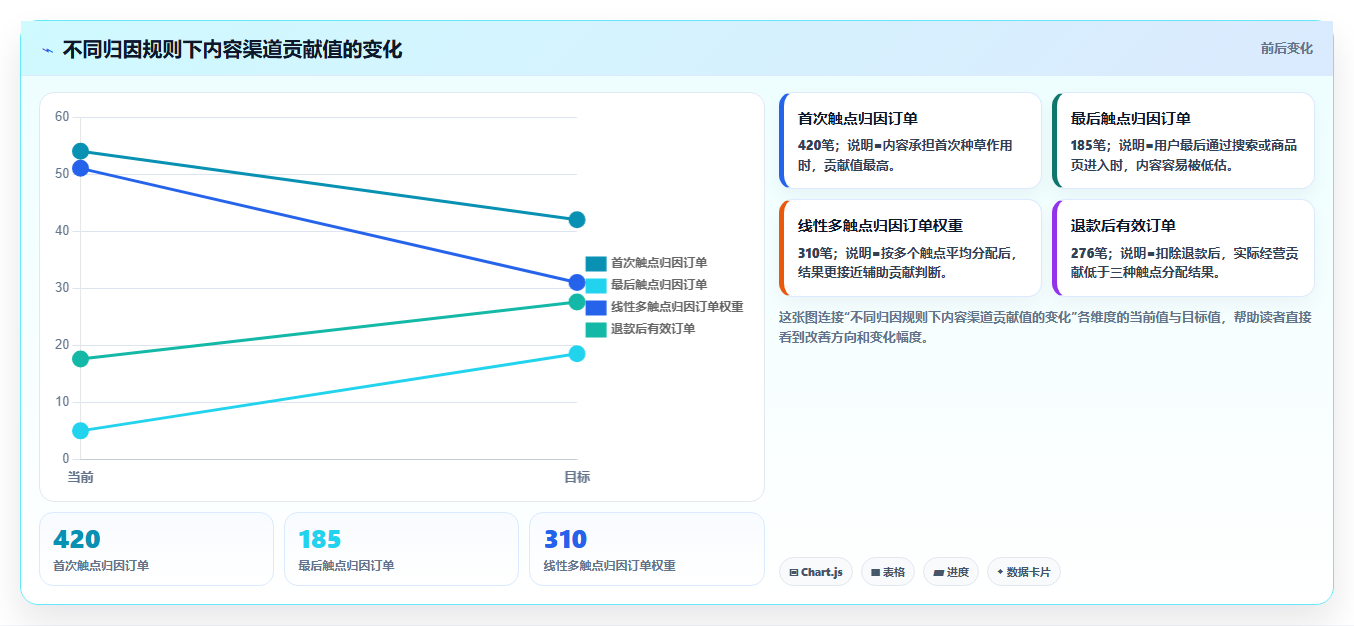The width and height of the screenshot is (1354, 626).
Task: Click the teal data point at 目标 near 42
Action: tap(577, 220)
